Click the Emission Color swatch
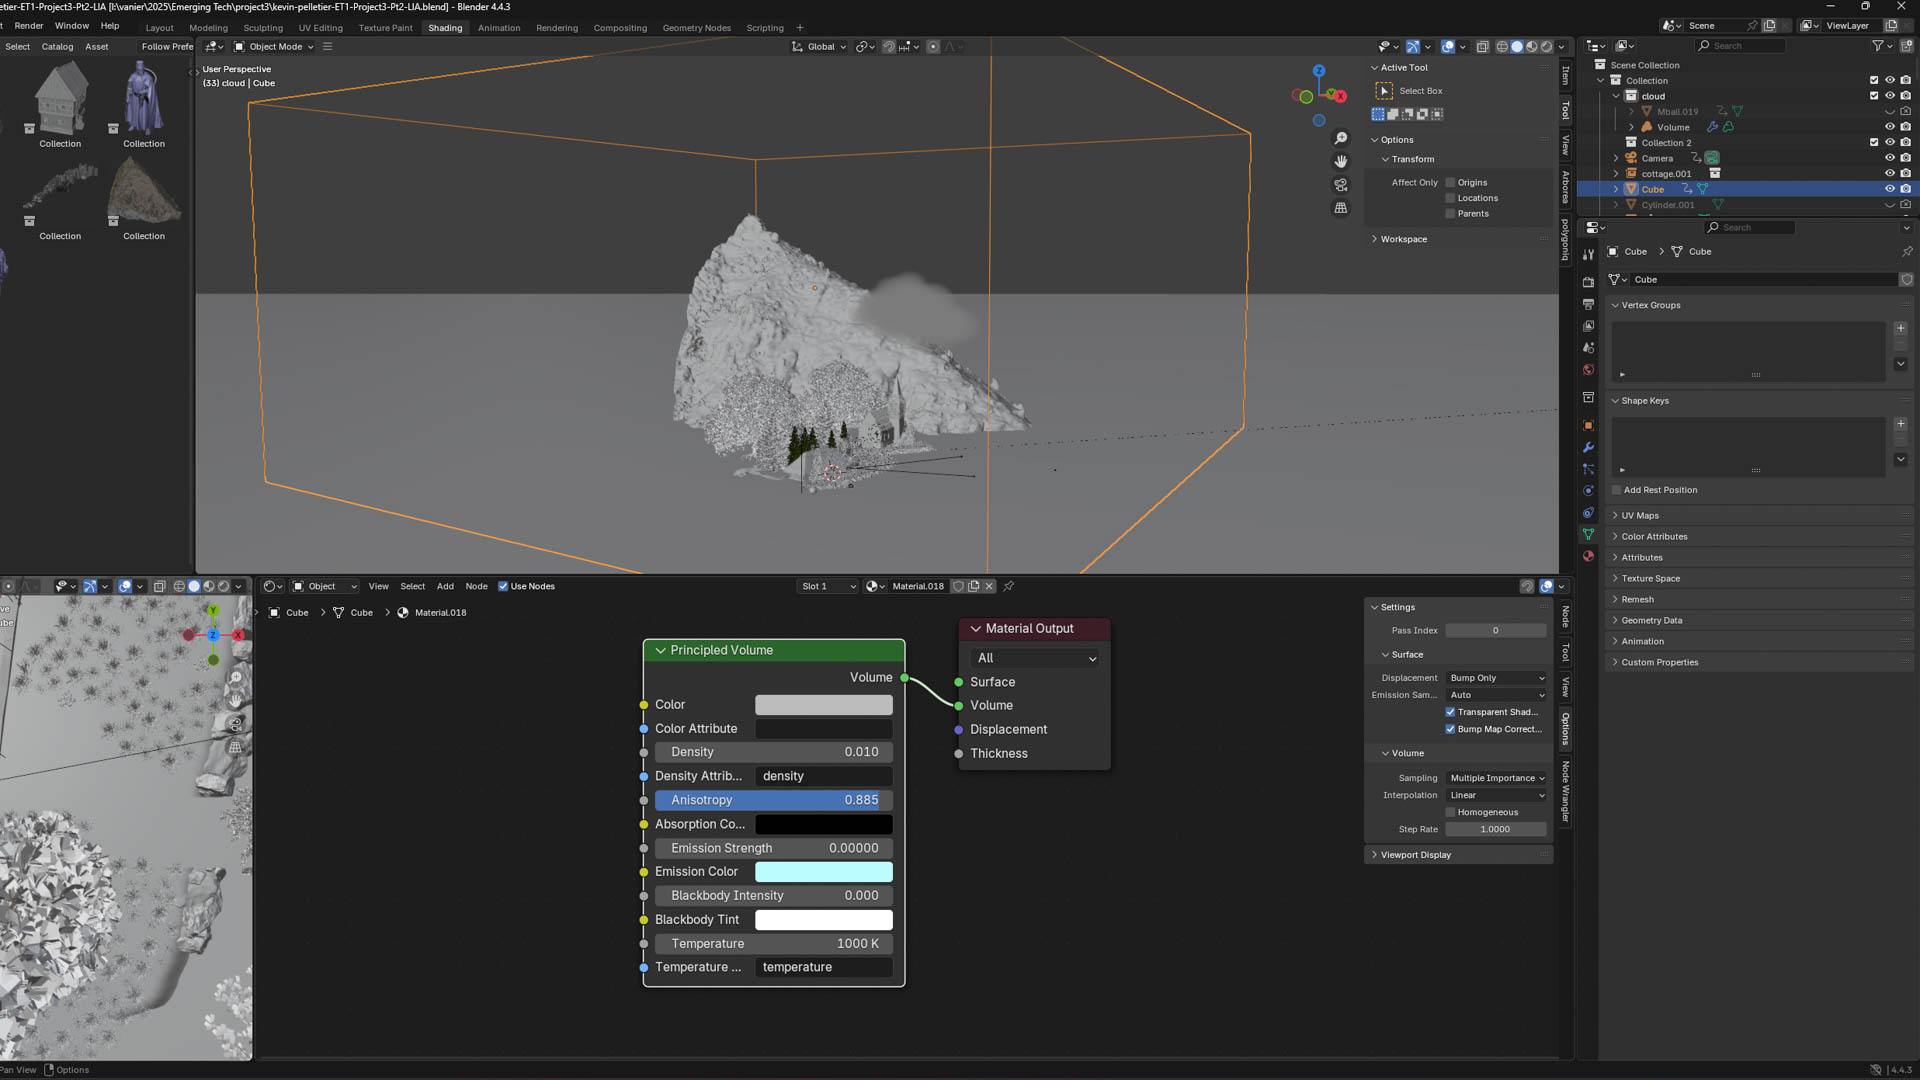1920x1080 pixels. 823,872
